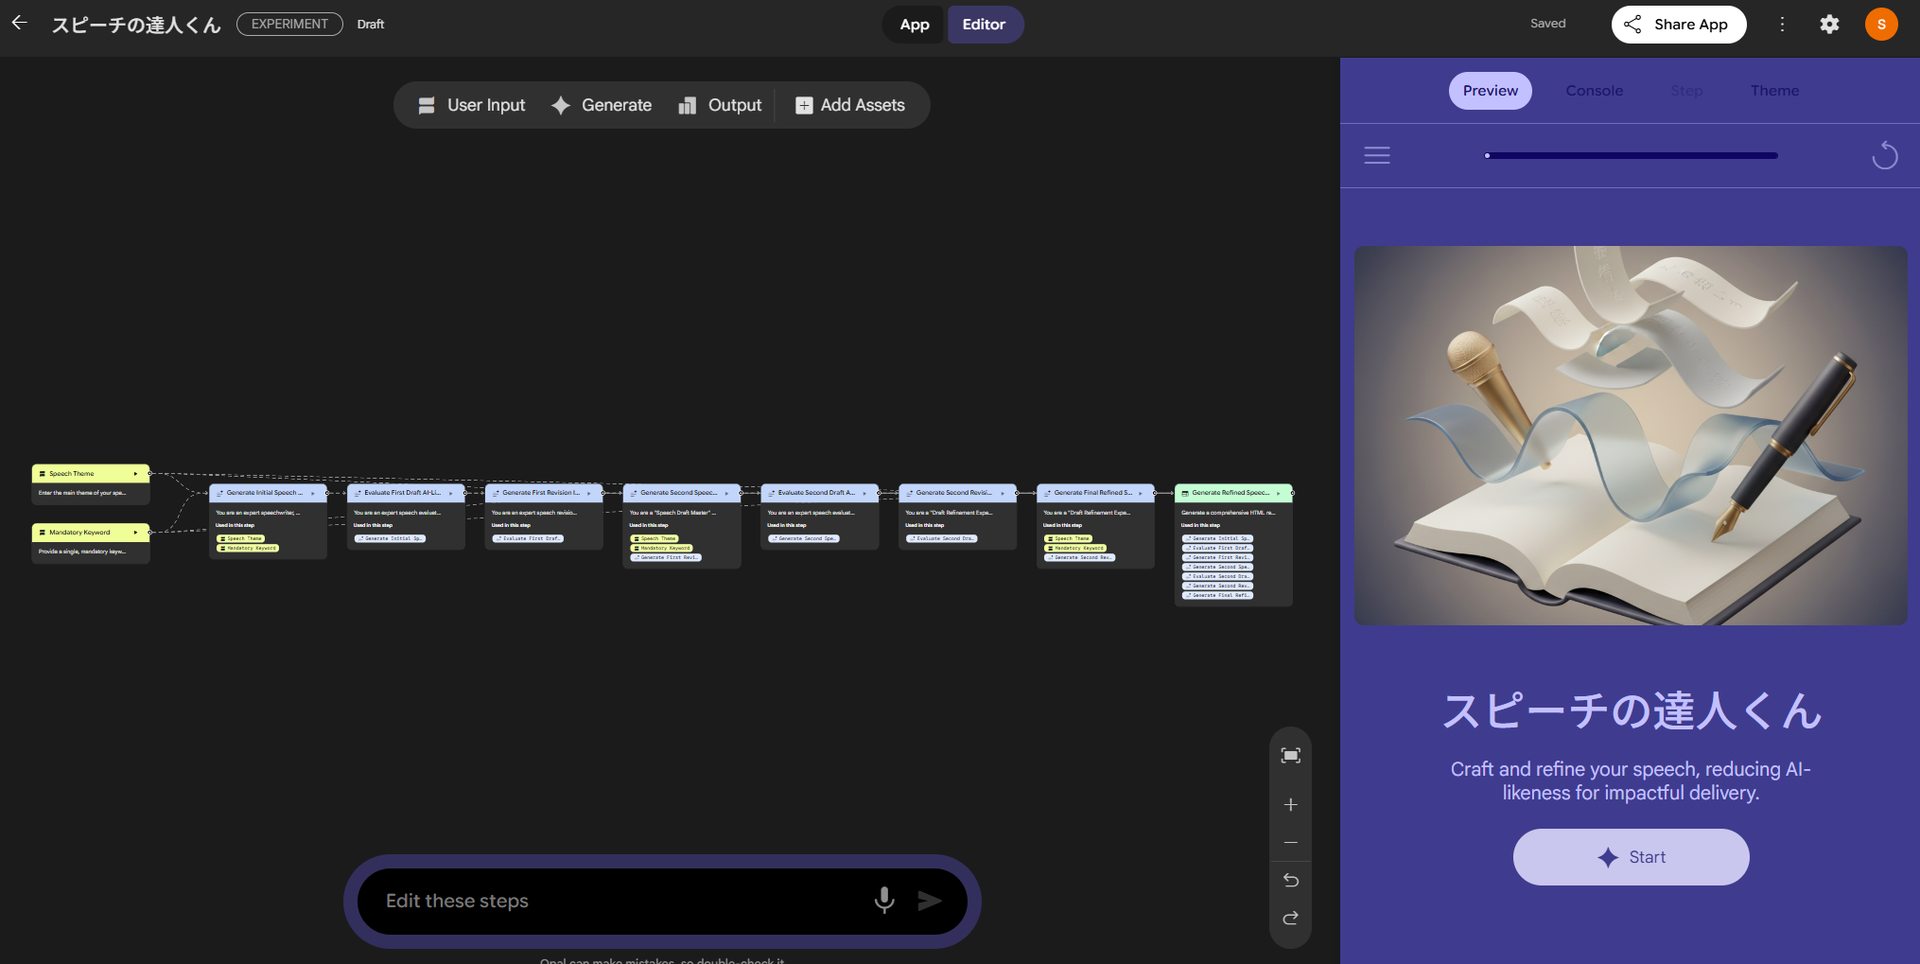Expand the Speech Theme node's play arrow
The image size is (1920, 964).
(x=135, y=474)
